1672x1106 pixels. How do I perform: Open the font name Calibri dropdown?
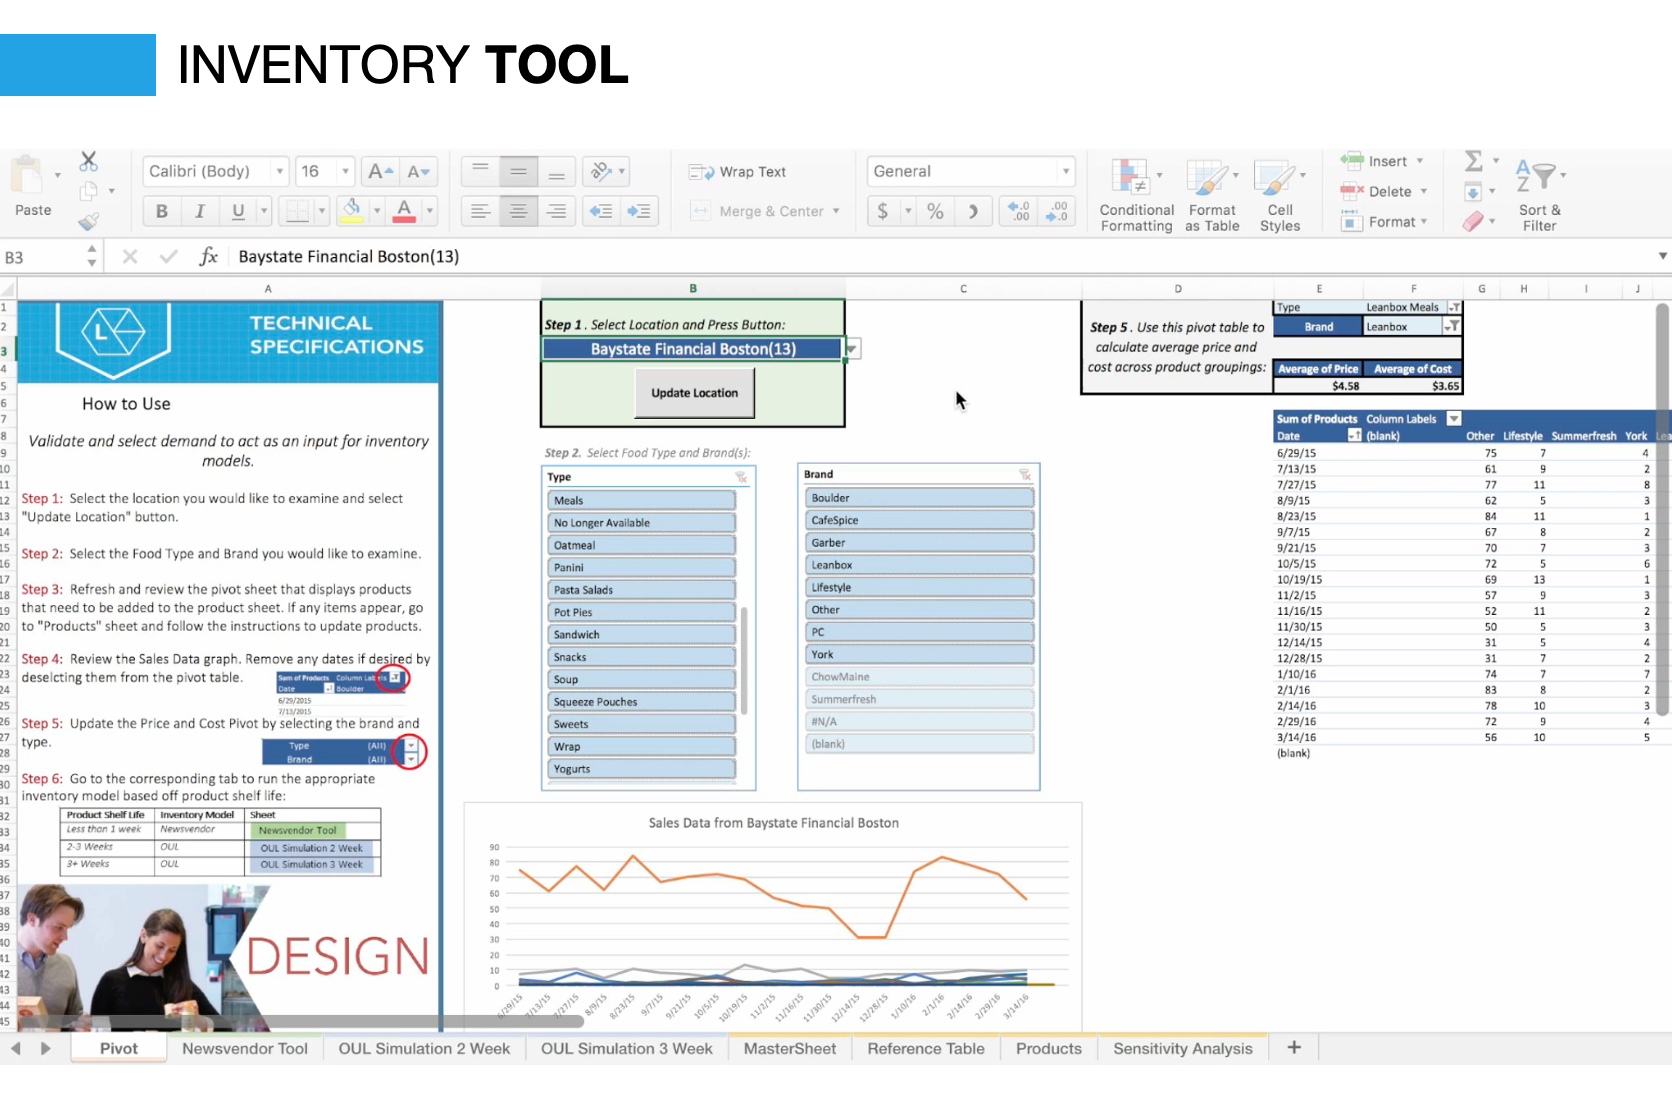pos(280,172)
